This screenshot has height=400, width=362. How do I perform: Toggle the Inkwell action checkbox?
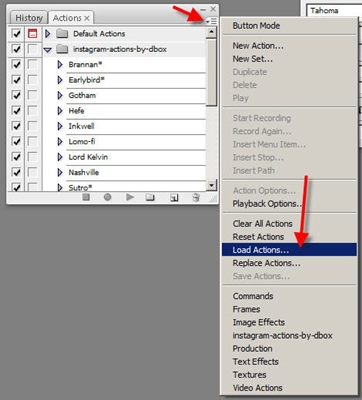coord(16,126)
